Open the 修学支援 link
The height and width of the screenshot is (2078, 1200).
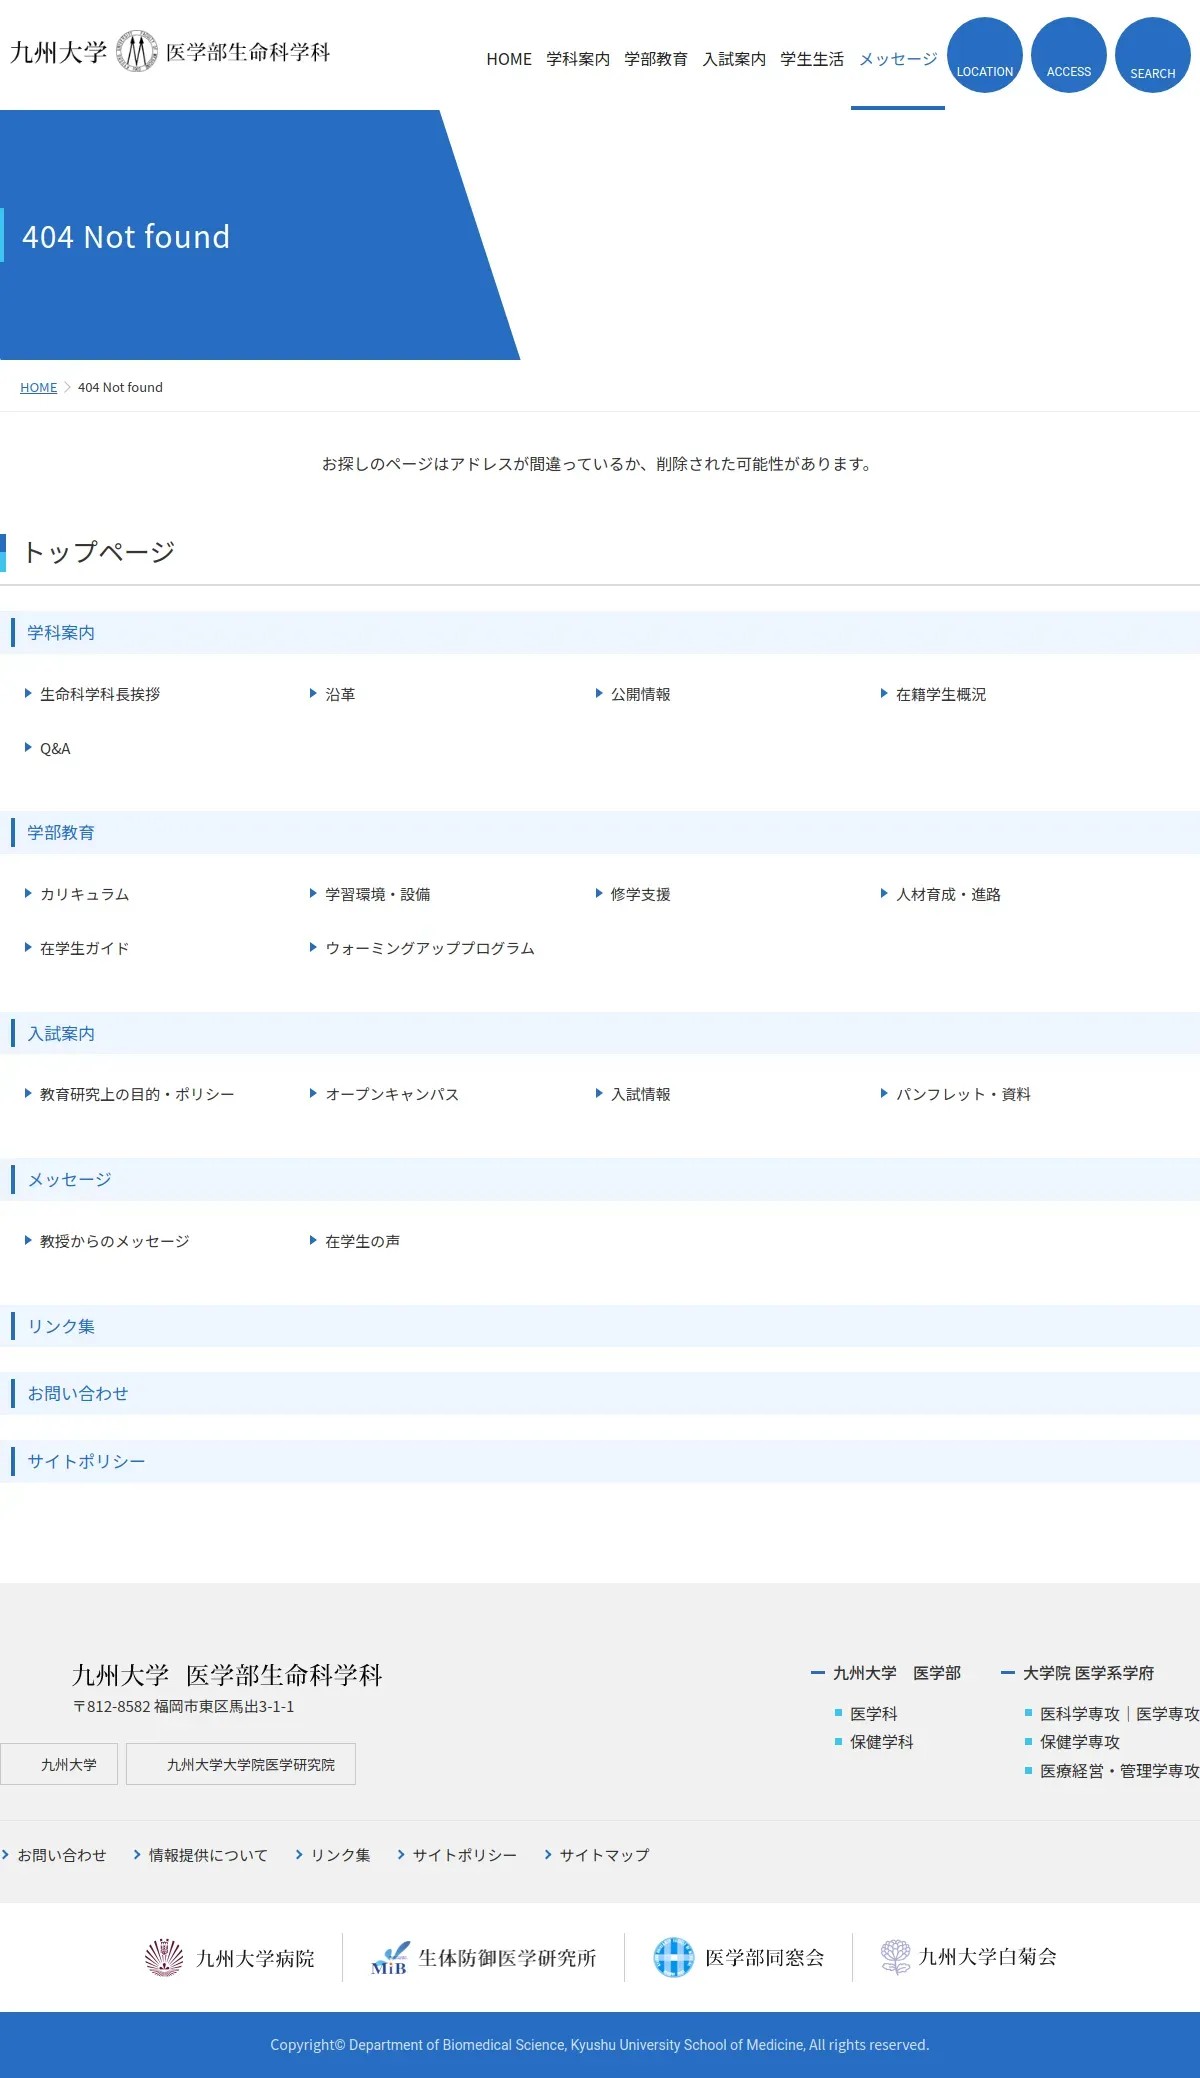(x=641, y=894)
